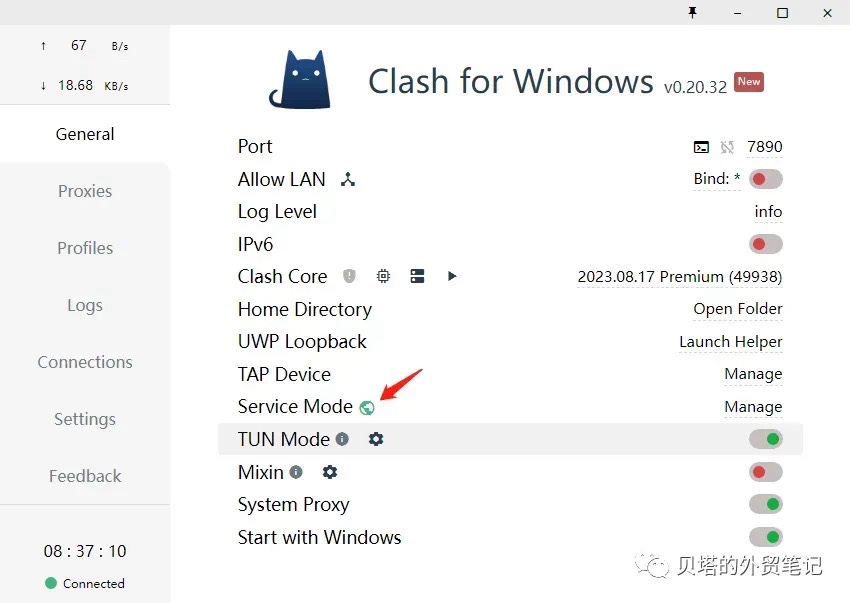Image resolution: width=850 pixels, height=603 pixels.
Task: Open TUN Mode gear settings
Action: 376,439
